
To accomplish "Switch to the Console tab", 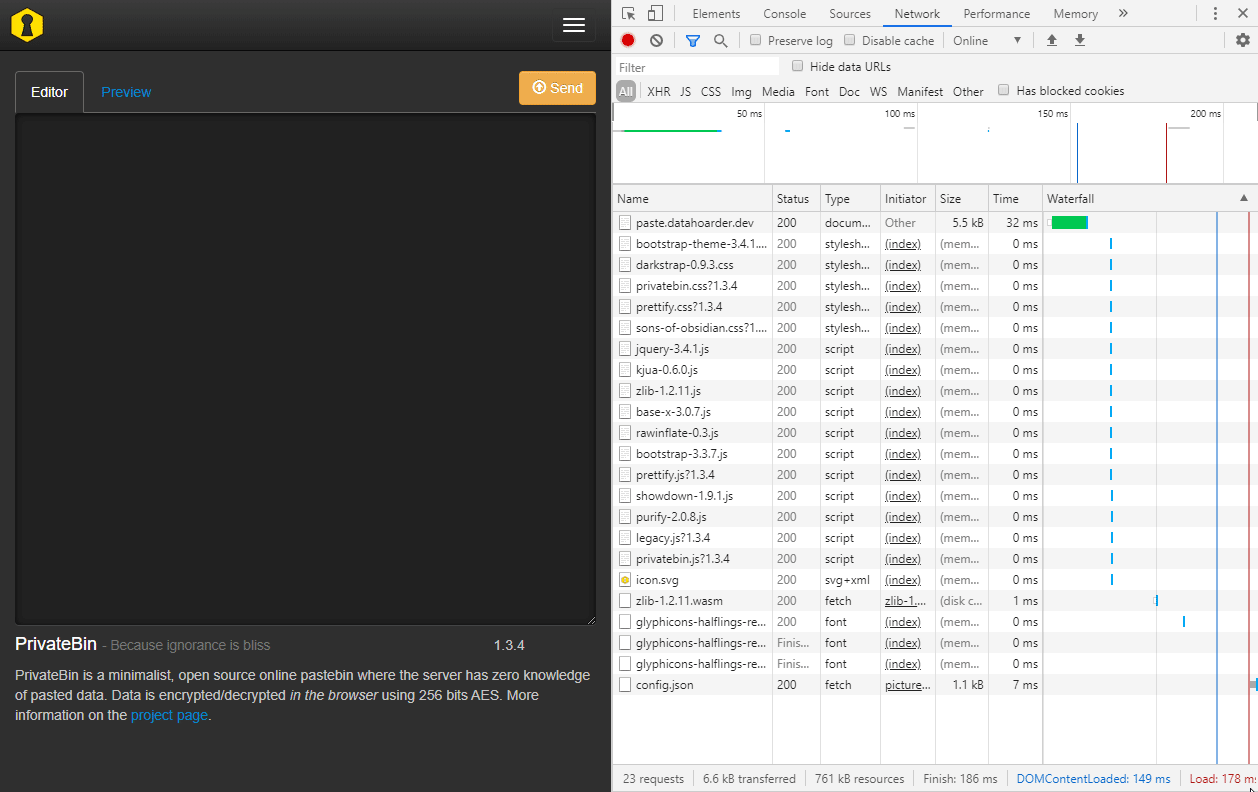I will pyautogui.click(x=785, y=13).
